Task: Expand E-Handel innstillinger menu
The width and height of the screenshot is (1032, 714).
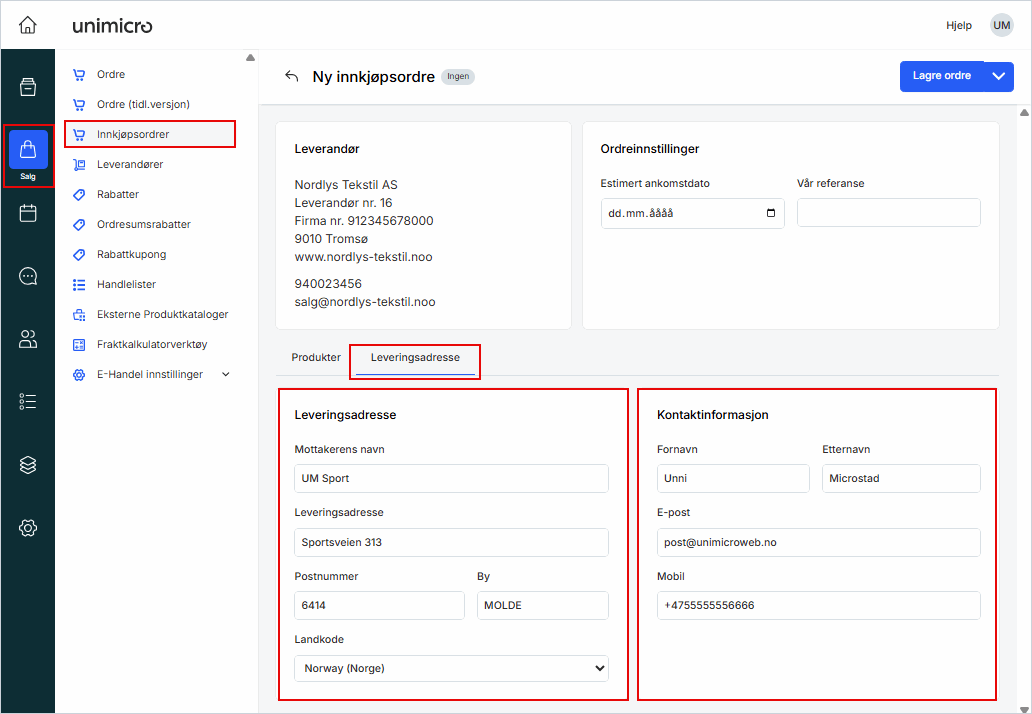Action: [x=225, y=374]
